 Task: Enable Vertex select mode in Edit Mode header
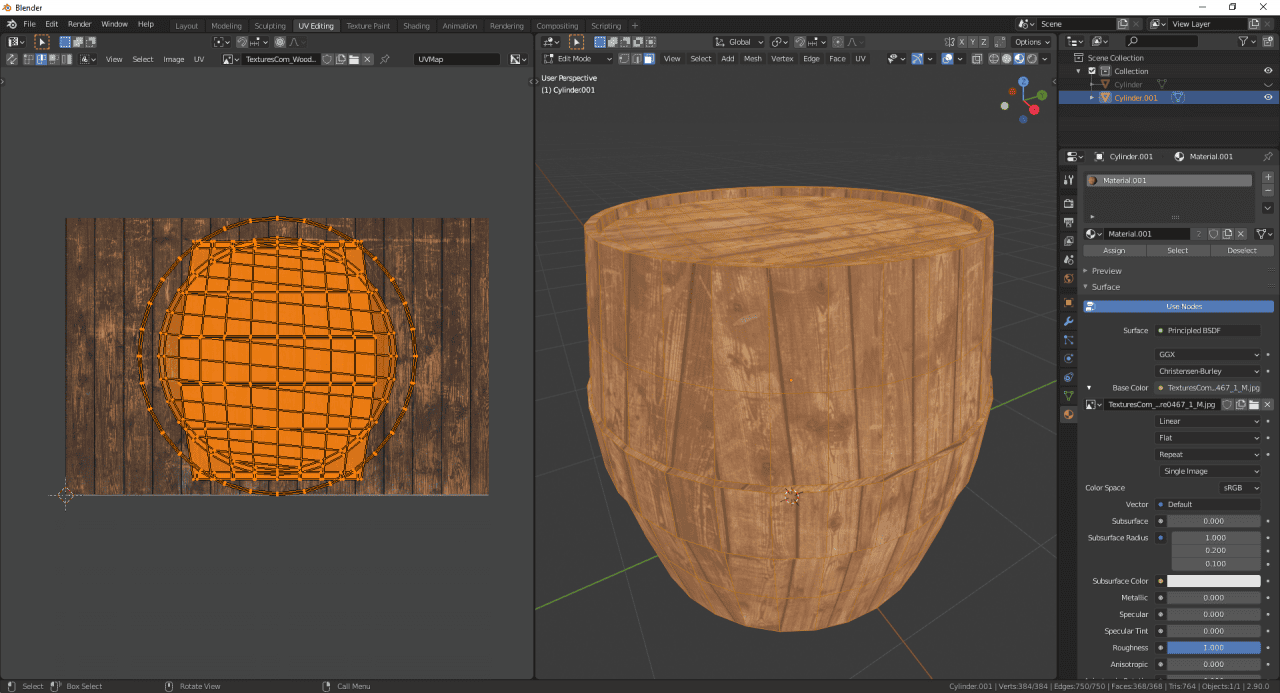622,58
